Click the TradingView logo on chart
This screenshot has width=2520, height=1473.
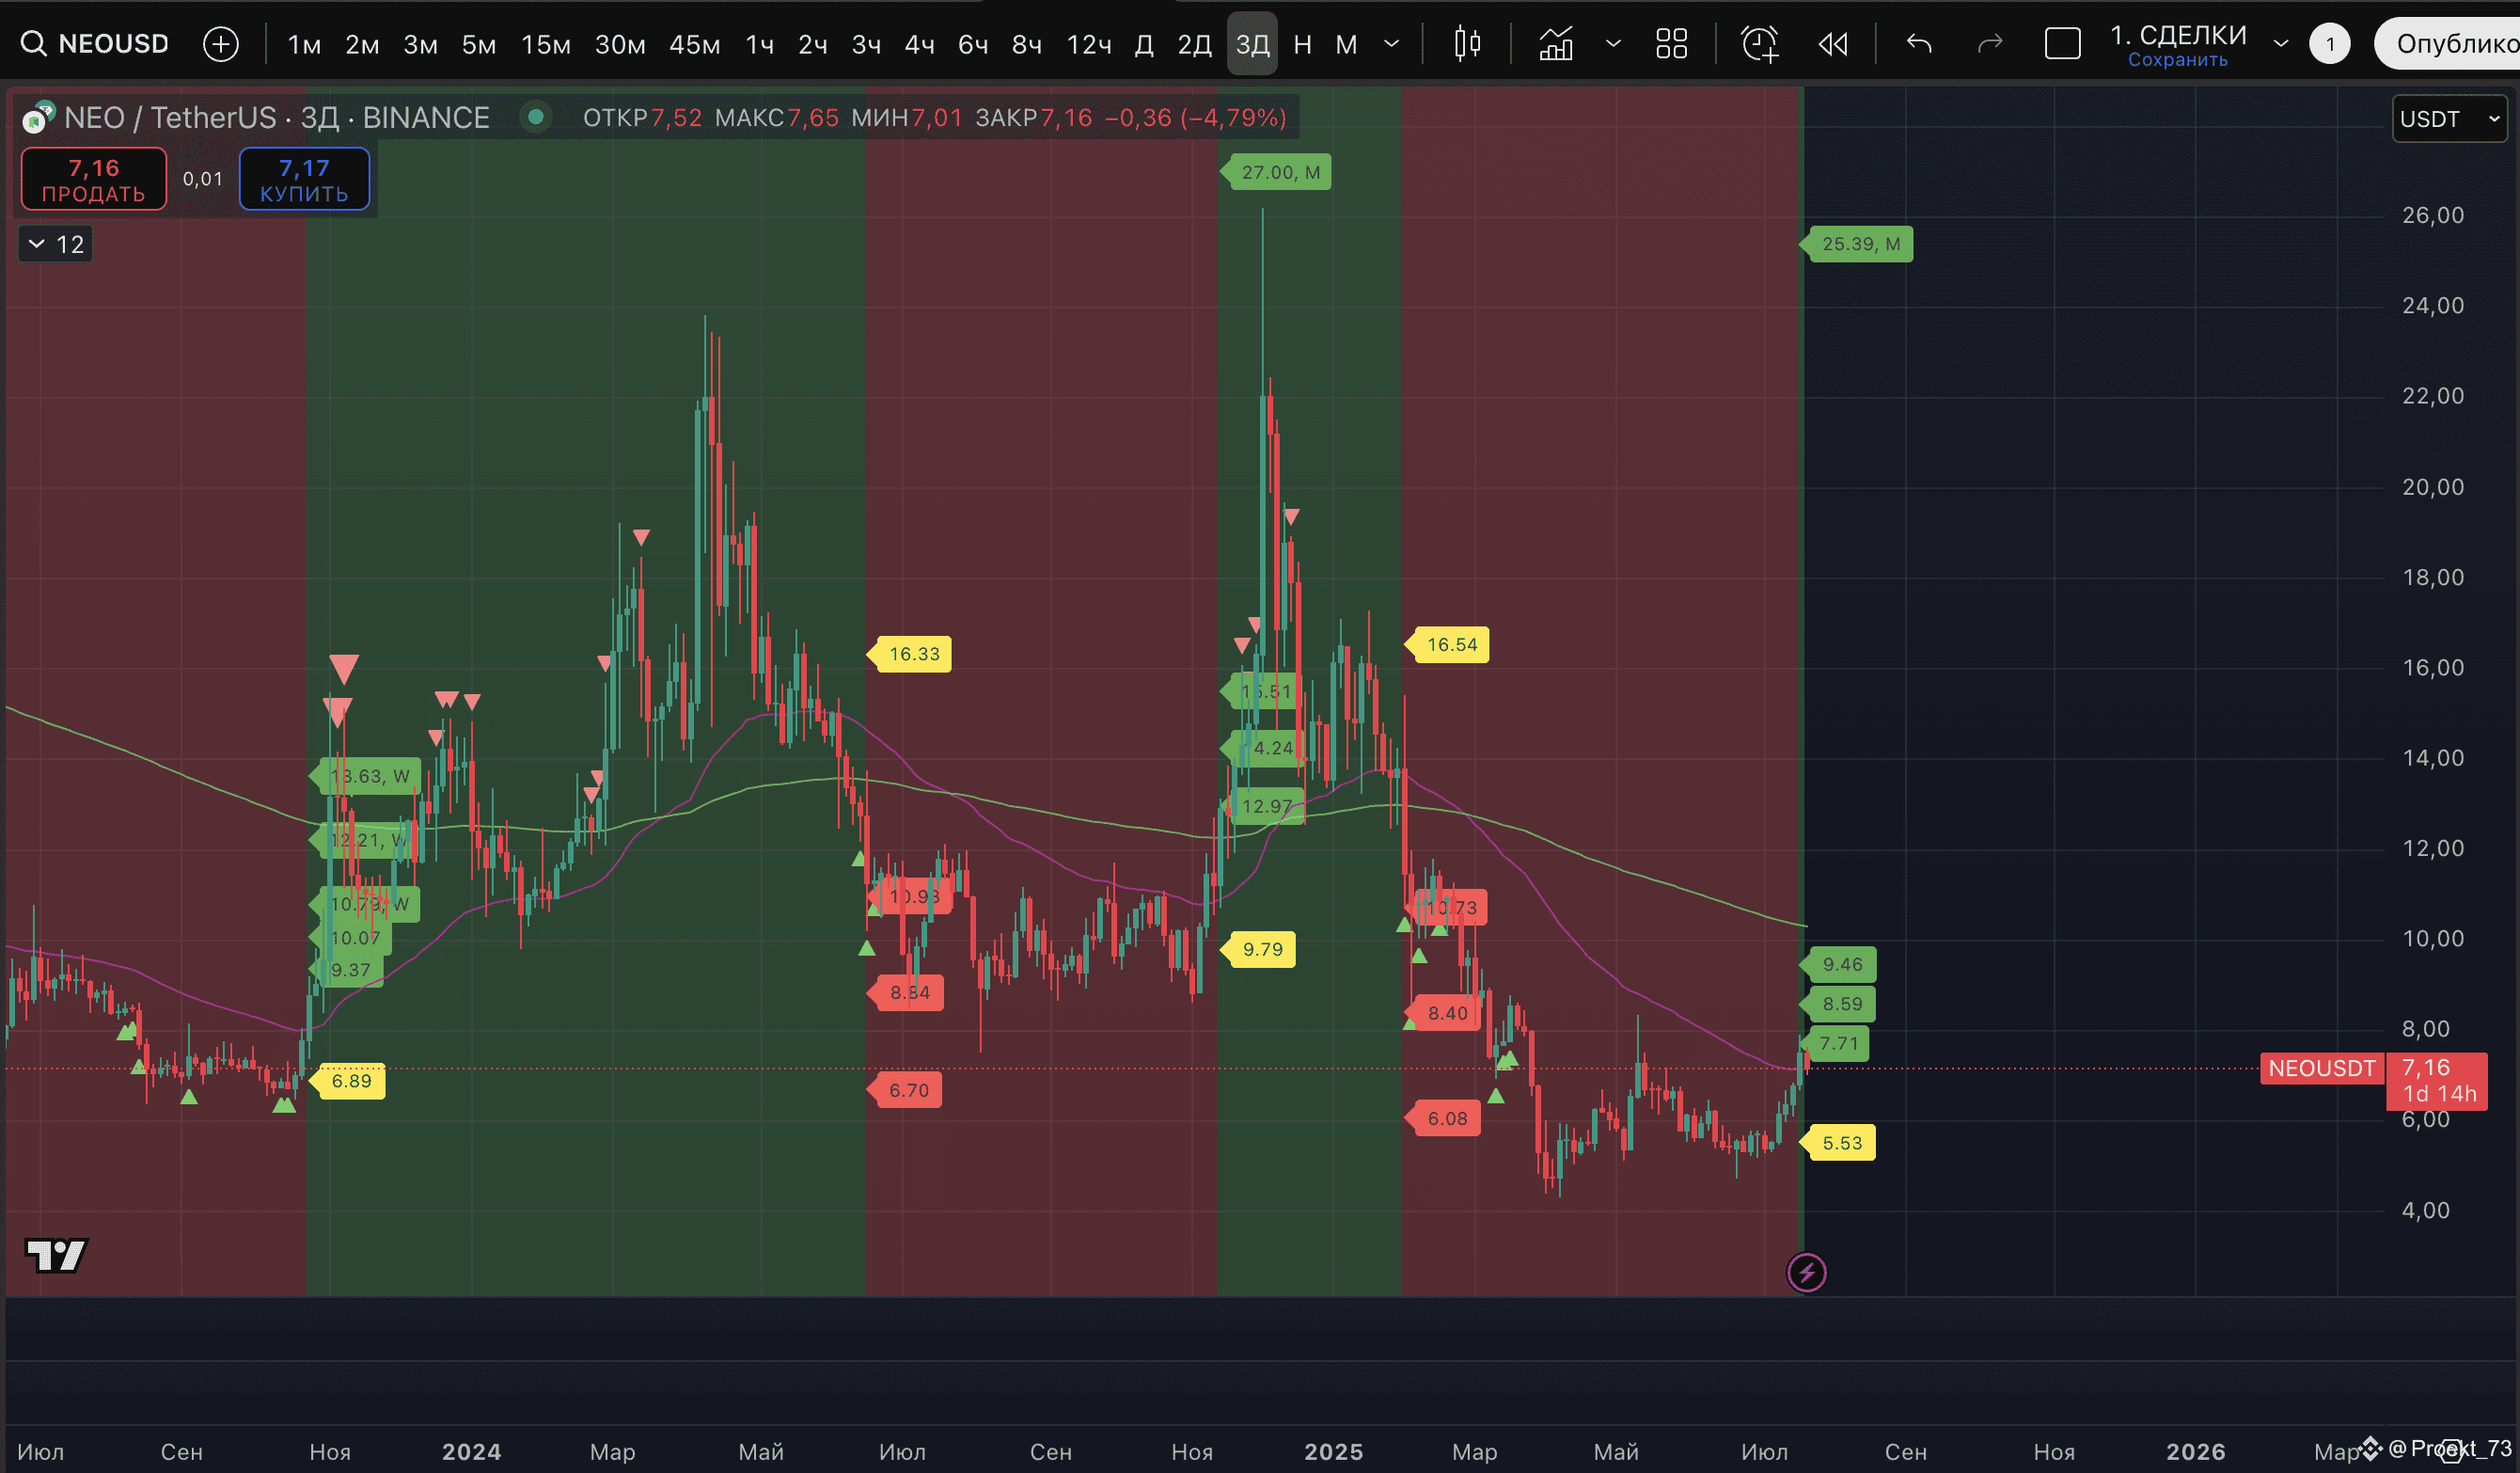(56, 1255)
